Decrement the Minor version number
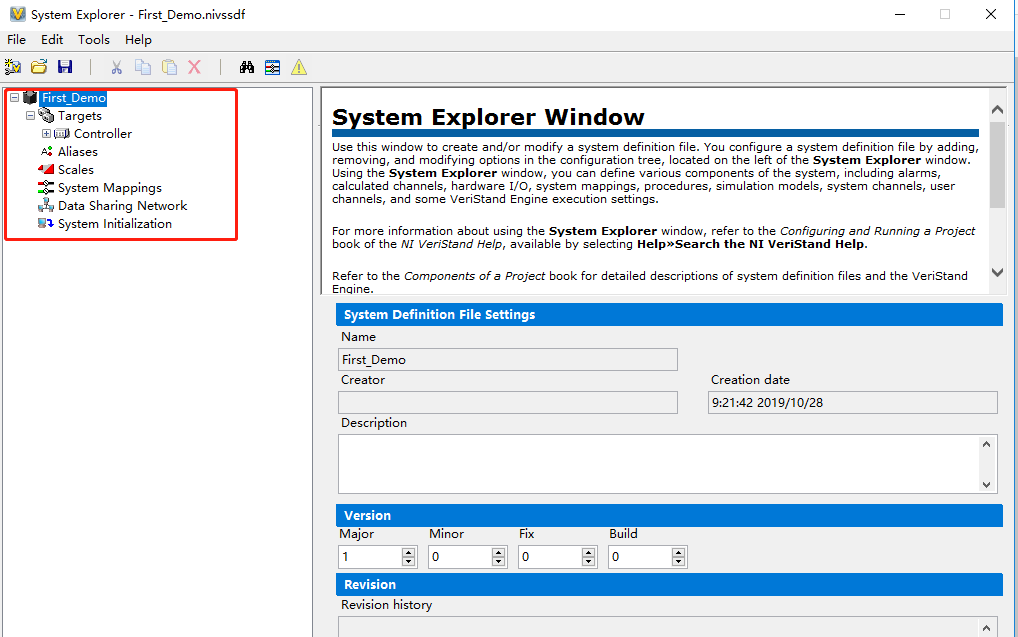This screenshot has width=1018, height=637. 499,562
